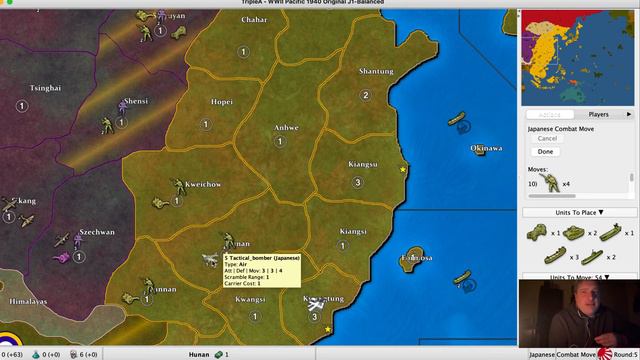Viewport: 640px width, 360px height.
Task: Click the Kiangsu territory label
Action: 362,164
